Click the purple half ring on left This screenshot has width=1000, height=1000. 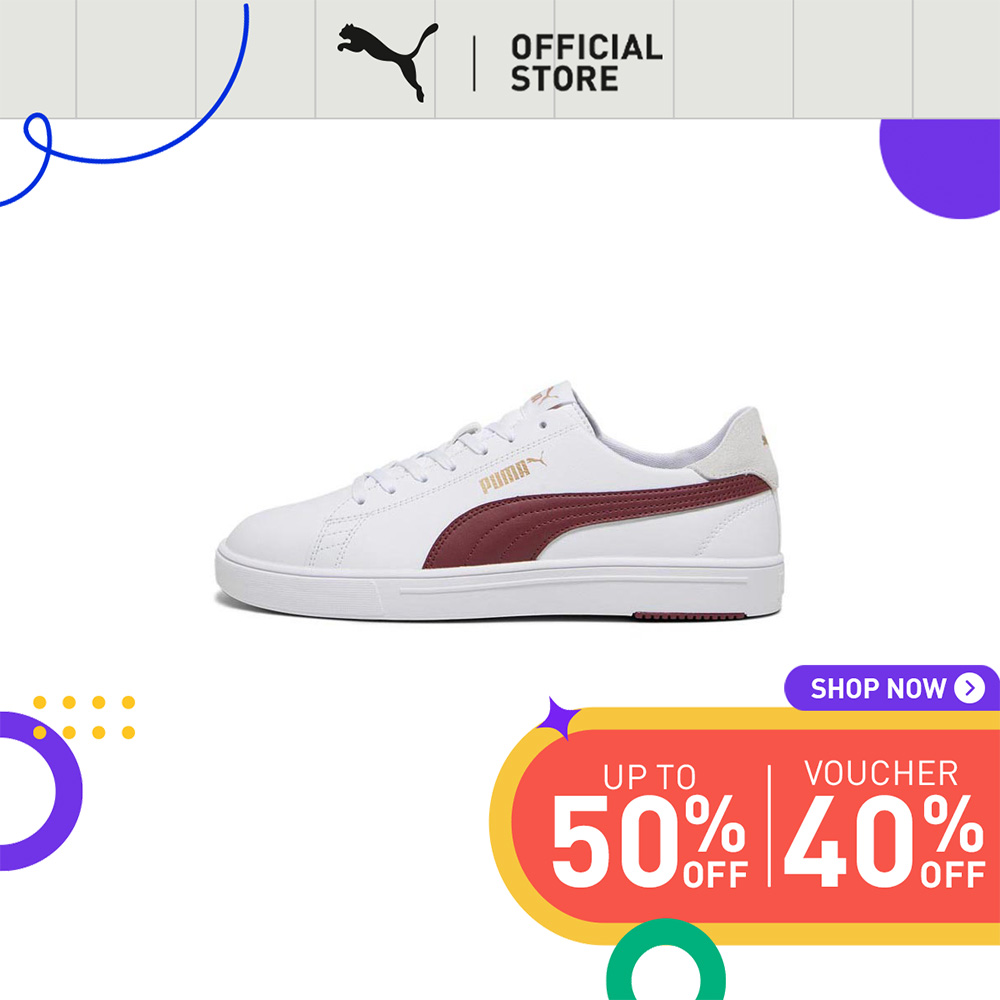(41, 791)
